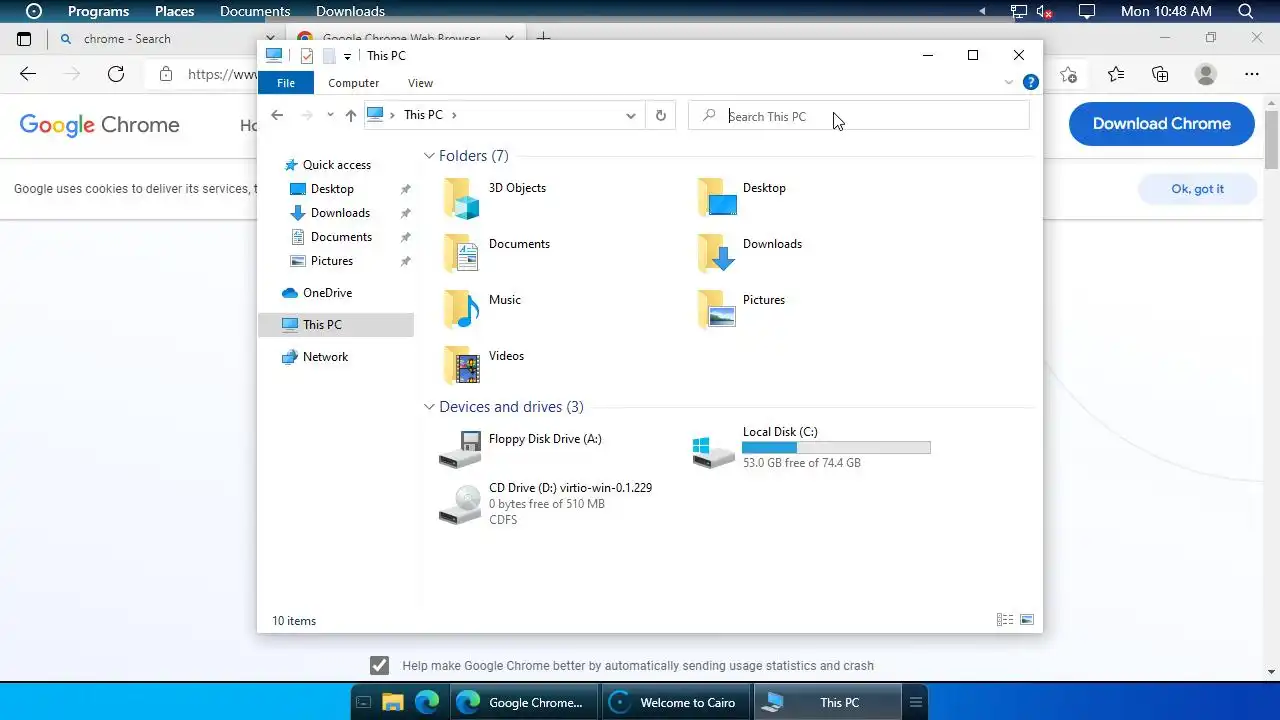The width and height of the screenshot is (1280, 720).
Task: Open Edge favorites star icon
Action: [1116, 74]
